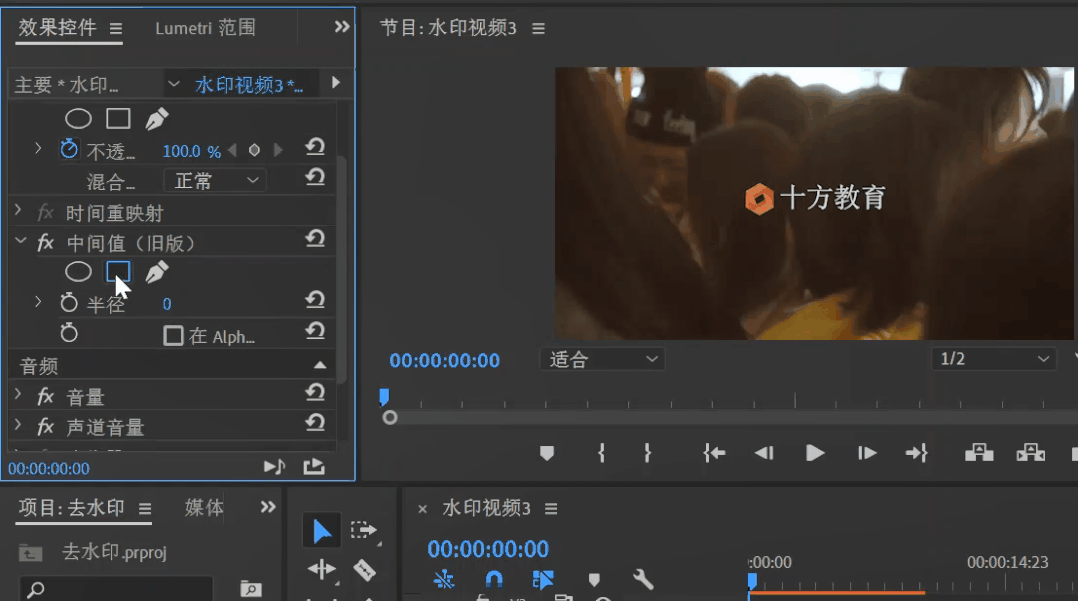Switch to the 项目: 去水印 tab
This screenshot has height=601, width=1078.
click(x=72, y=507)
